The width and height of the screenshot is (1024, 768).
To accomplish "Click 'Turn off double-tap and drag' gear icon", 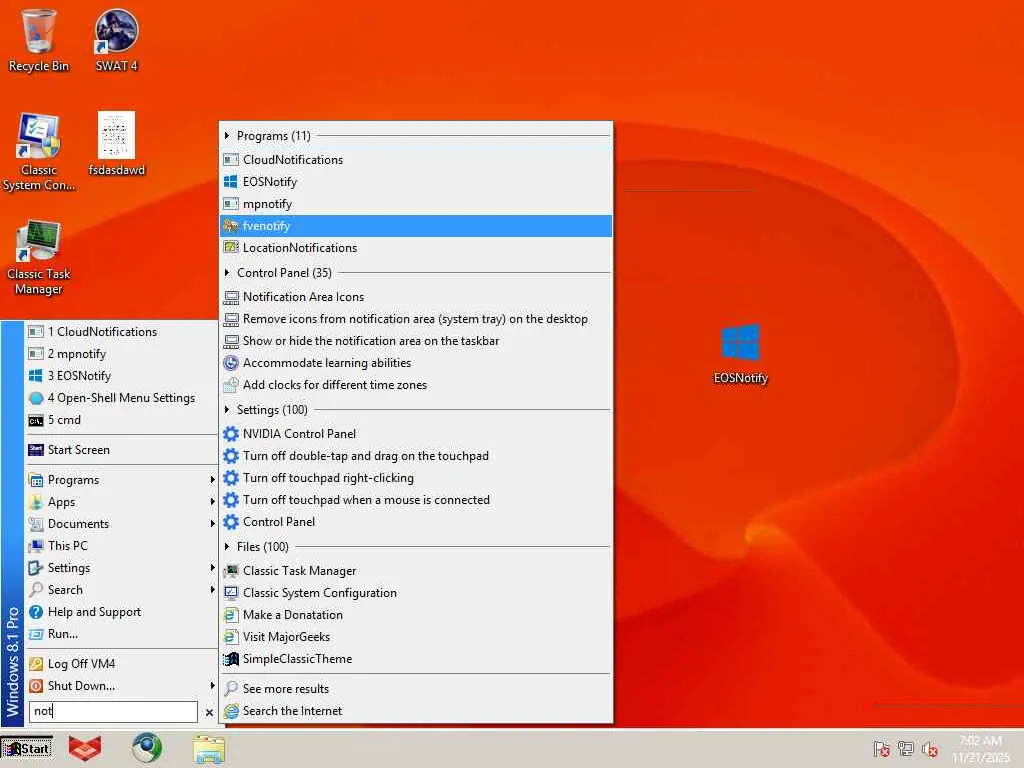I will coord(231,456).
